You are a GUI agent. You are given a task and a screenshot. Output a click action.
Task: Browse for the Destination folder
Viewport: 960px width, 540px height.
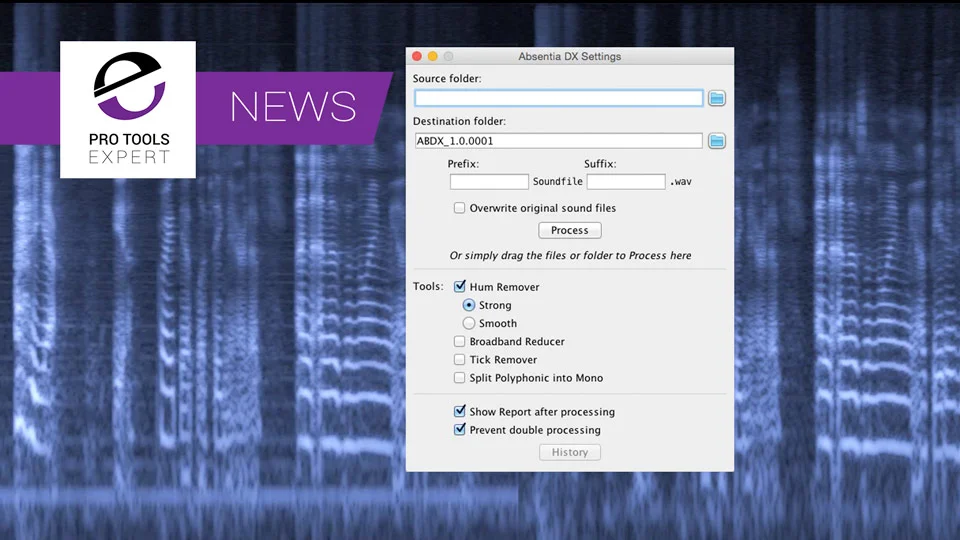716,141
